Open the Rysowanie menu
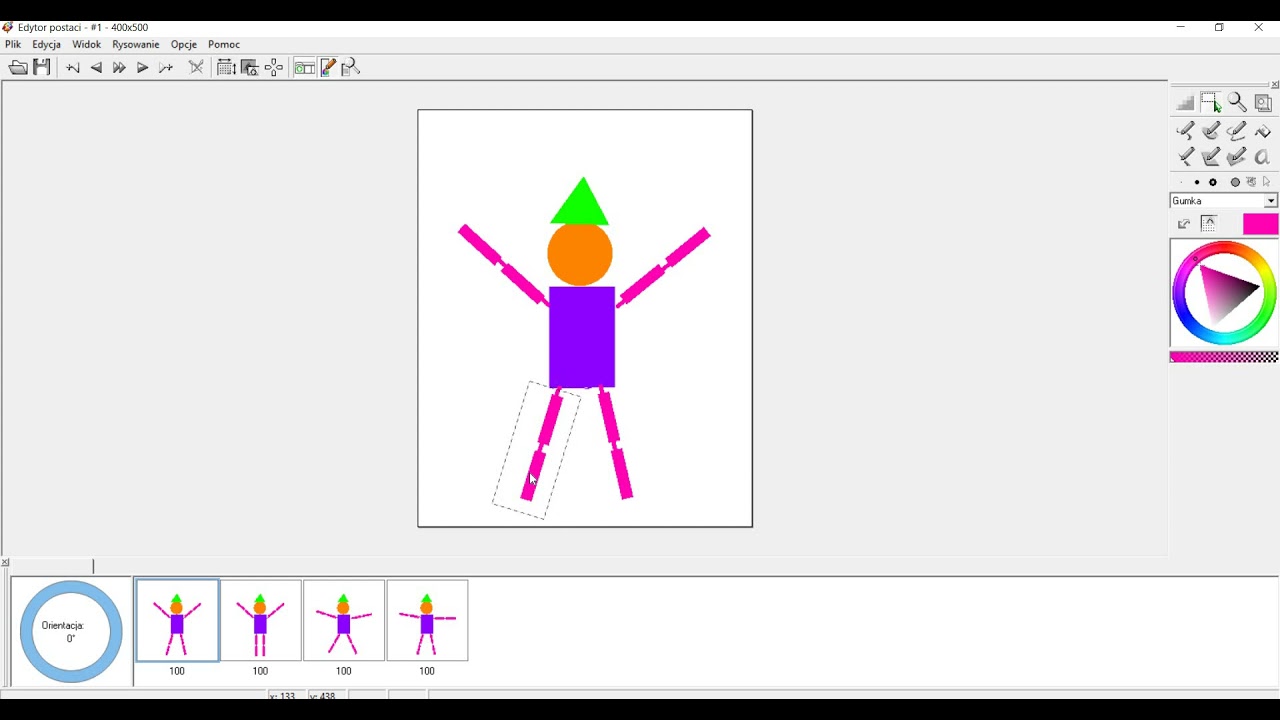 136,45
